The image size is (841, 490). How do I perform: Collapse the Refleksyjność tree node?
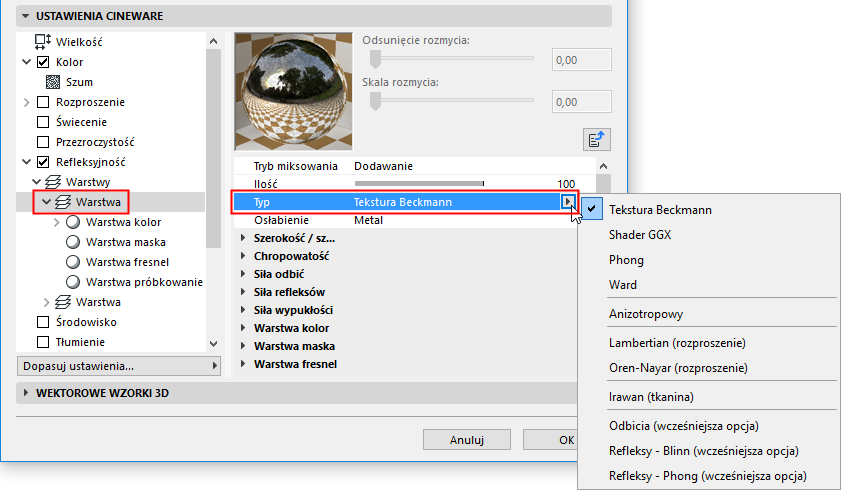[26, 162]
